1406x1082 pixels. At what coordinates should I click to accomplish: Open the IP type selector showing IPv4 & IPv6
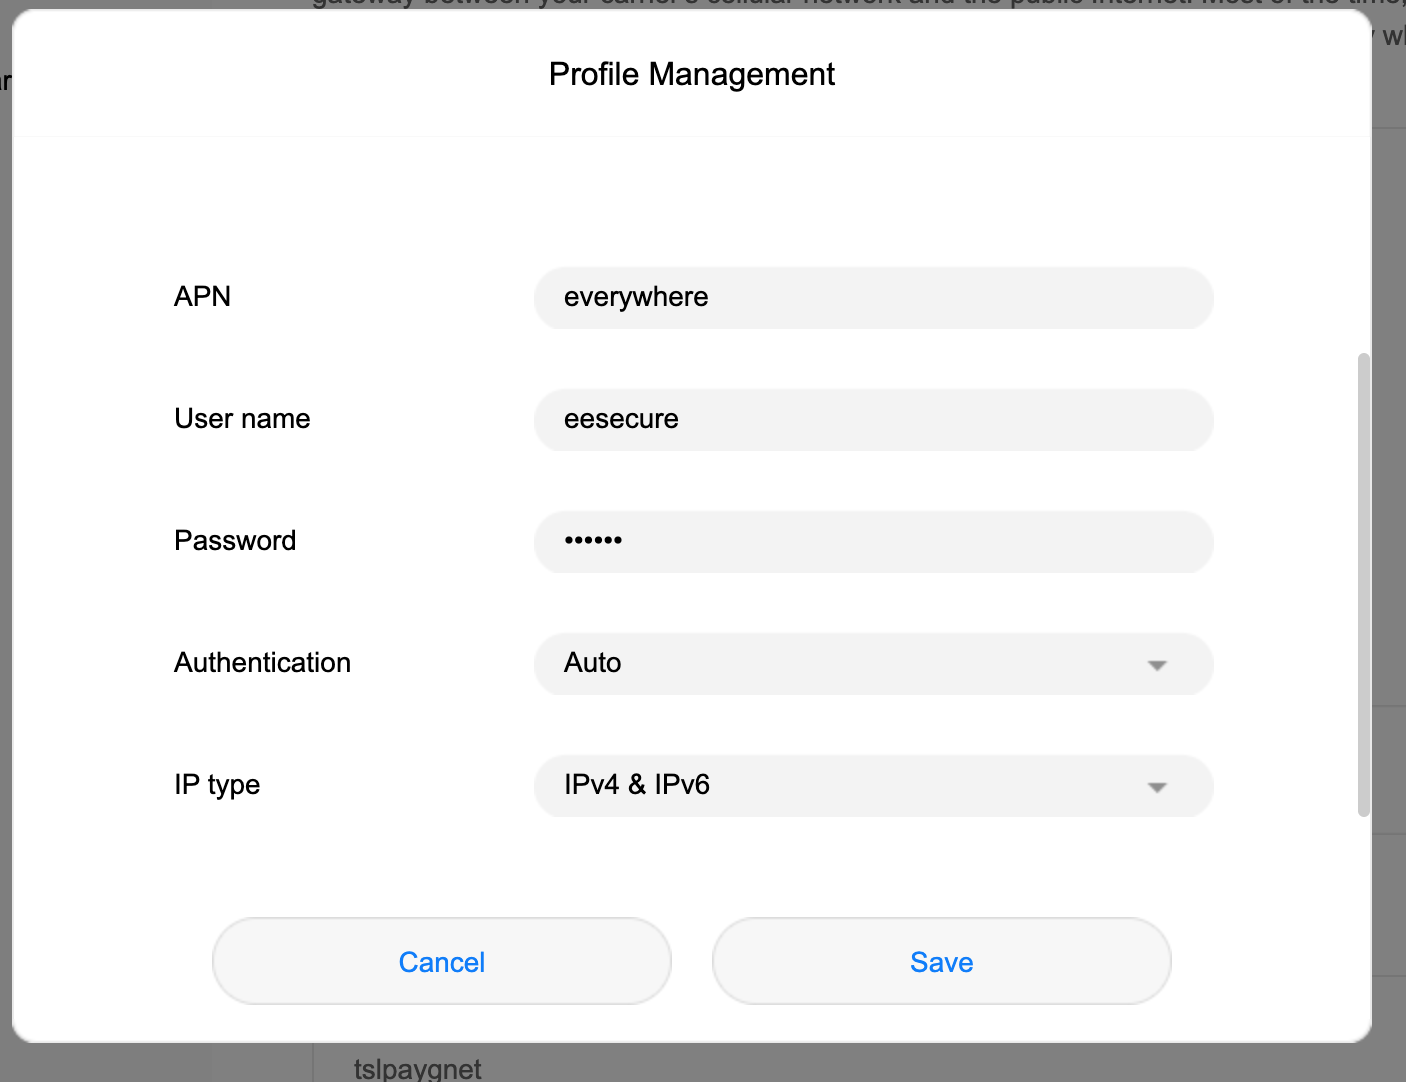(873, 787)
